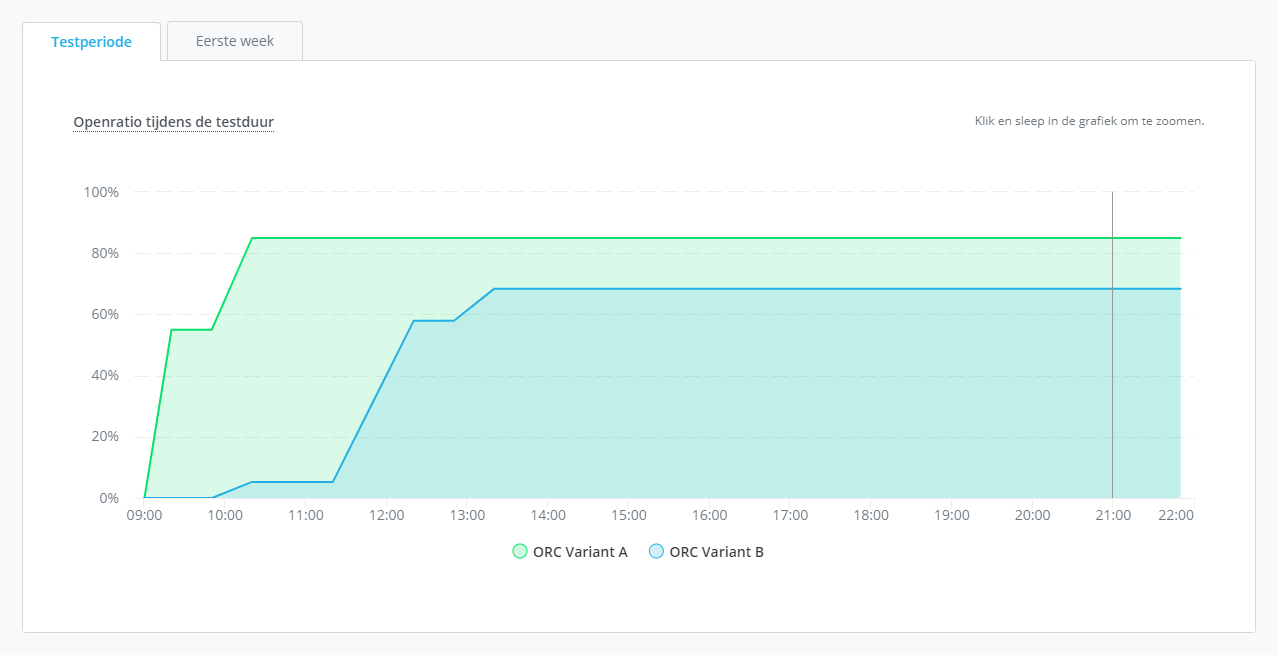This screenshot has height=655, width=1278.
Task: Click the green ORC Variant A legend circle
Action: point(519,551)
